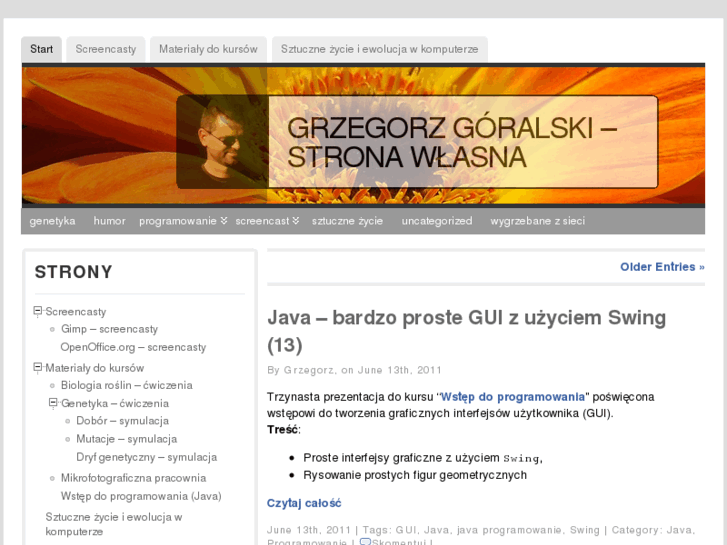Expand the programowanie dropdown arrow
Viewport: 727px width, 545px height.
click(x=224, y=221)
